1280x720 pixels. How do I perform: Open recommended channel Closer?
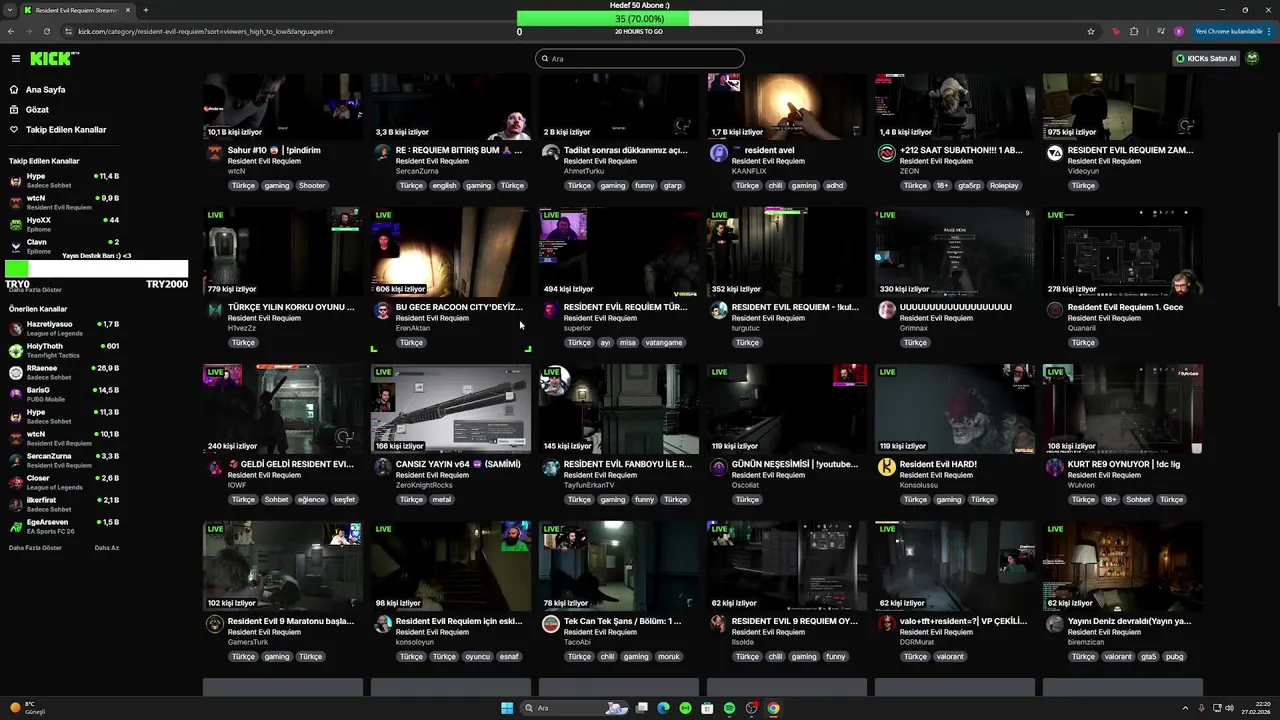(x=64, y=482)
